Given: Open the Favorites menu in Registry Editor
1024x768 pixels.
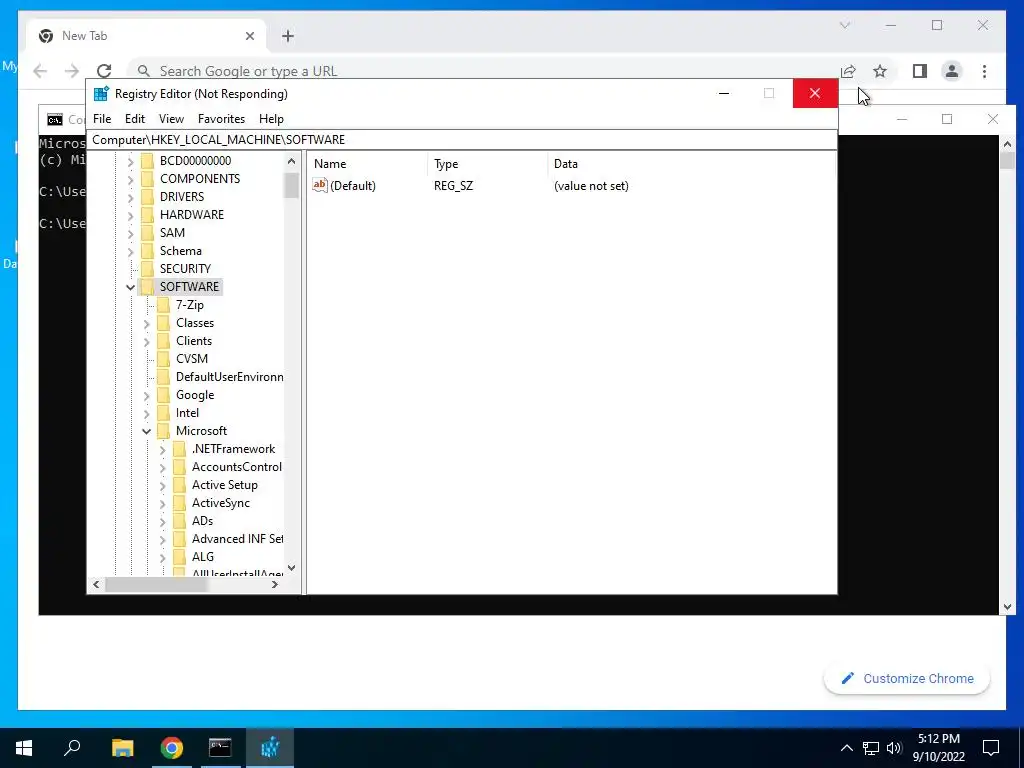Looking at the screenshot, I should [221, 119].
